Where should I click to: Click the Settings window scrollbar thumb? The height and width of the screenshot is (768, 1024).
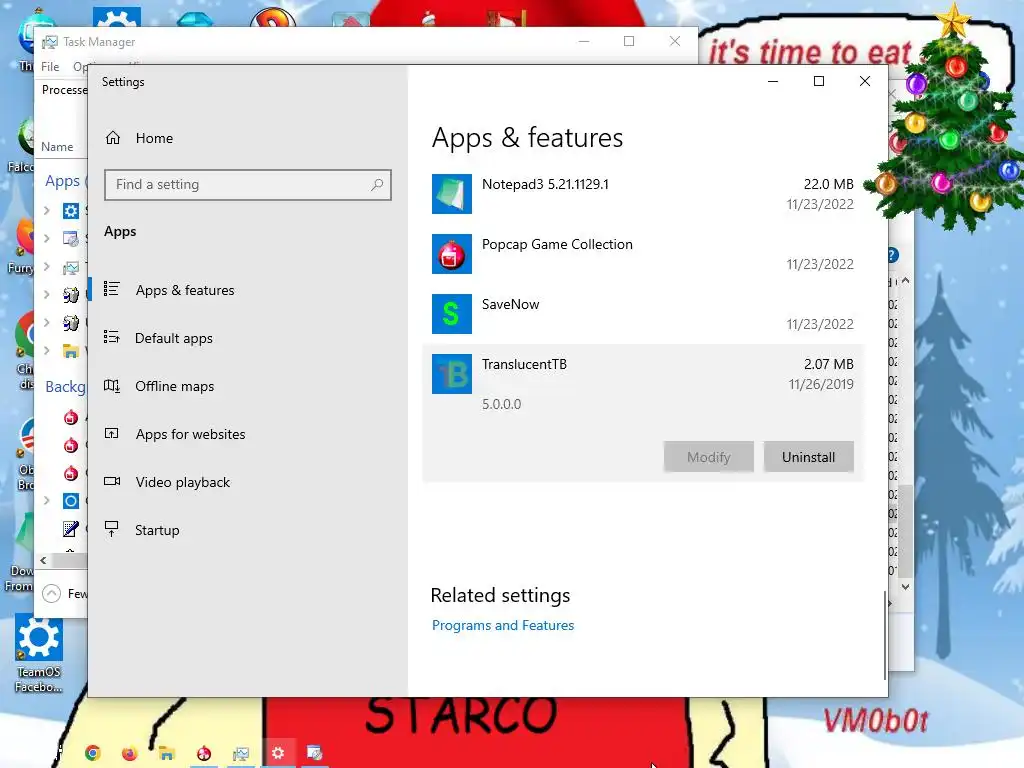click(x=885, y=635)
